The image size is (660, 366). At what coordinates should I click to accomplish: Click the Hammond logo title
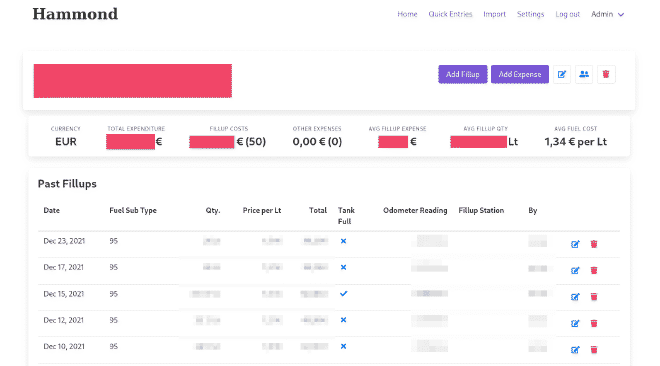click(75, 14)
